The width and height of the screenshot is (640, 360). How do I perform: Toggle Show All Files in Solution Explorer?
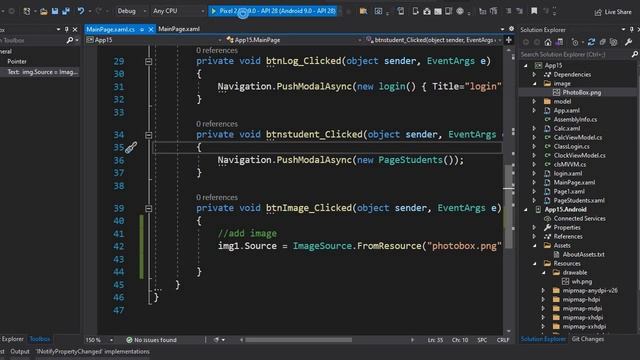coord(613,42)
